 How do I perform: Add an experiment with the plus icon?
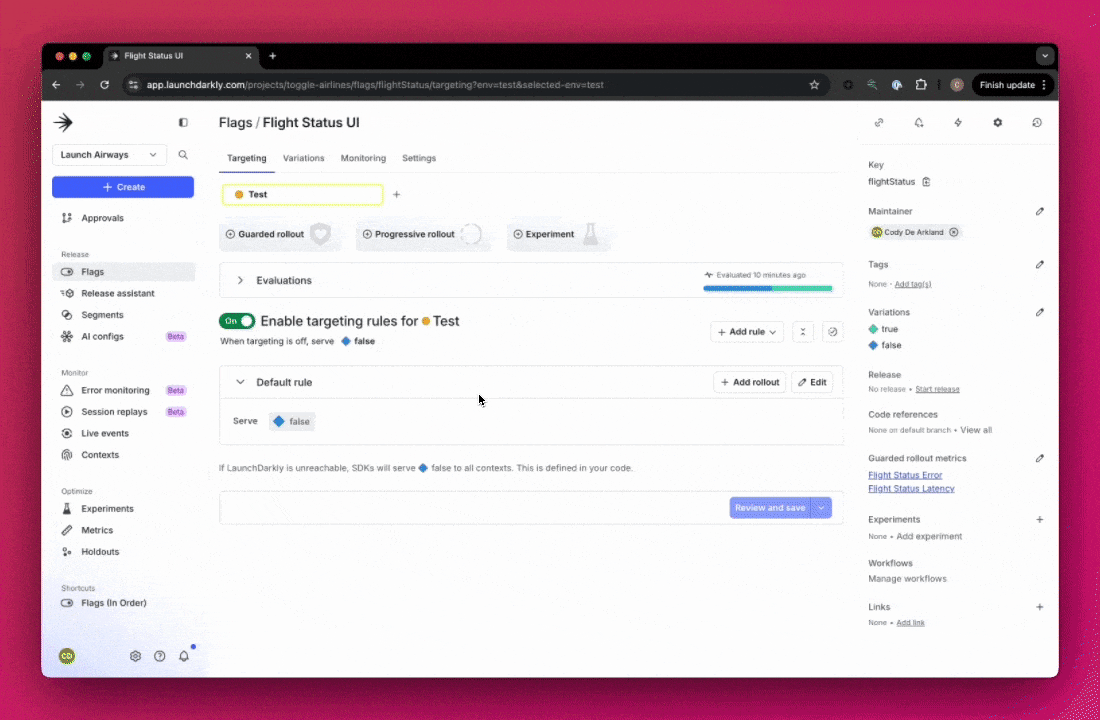(1040, 519)
